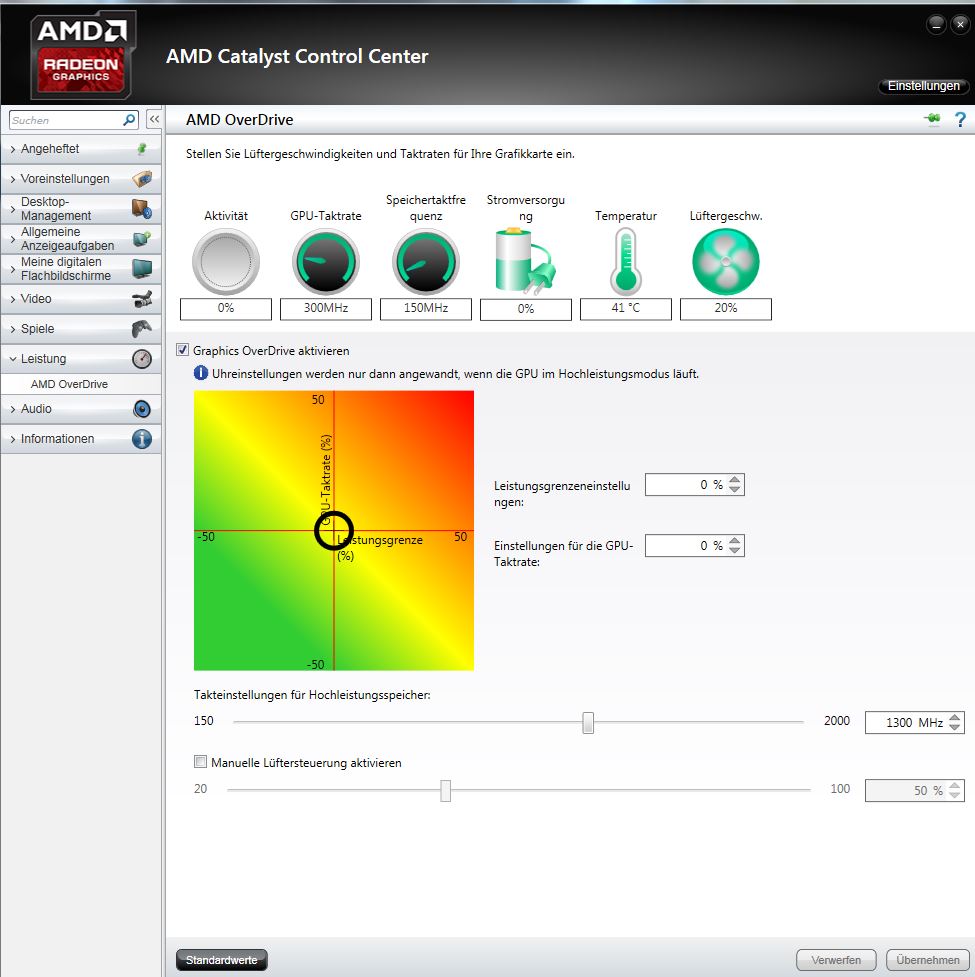Click the AMD Radeon Graphics logo

click(x=82, y=55)
